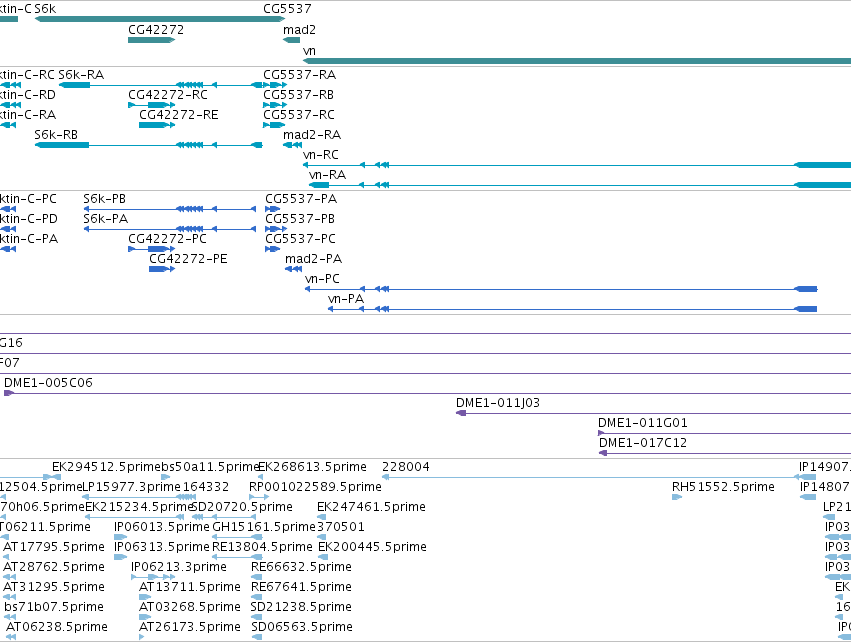Viewport: 851px width, 642px height.
Task: Click the vn-RC transcript label
Action: tap(321, 155)
